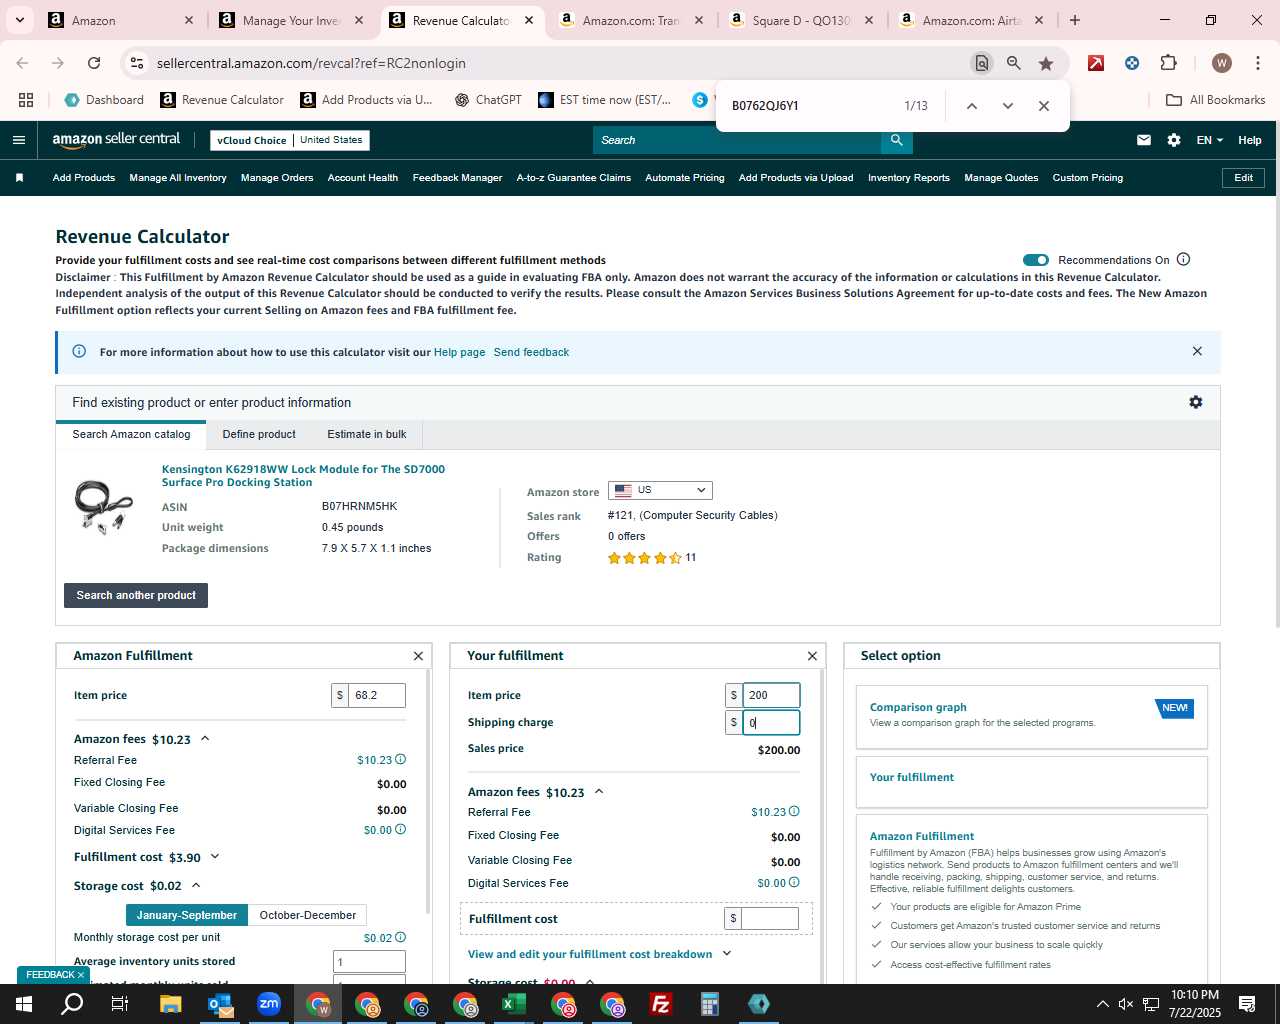This screenshot has width=1280, height=1024.
Task: Reload the page
Action: tap(94, 63)
